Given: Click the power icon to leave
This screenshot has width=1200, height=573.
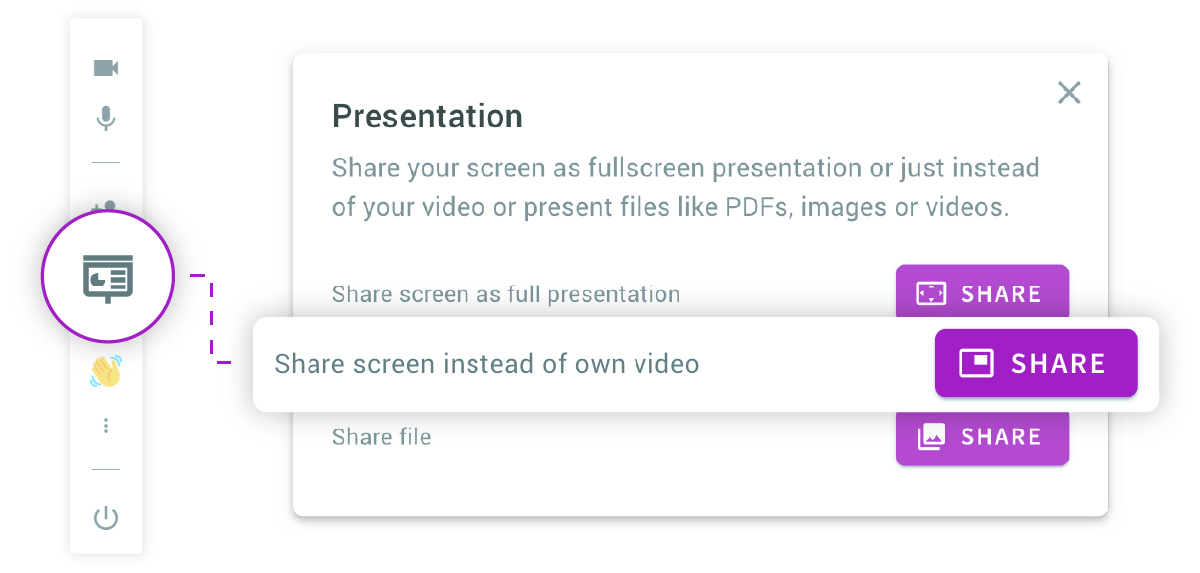Looking at the screenshot, I should click(106, 518).
